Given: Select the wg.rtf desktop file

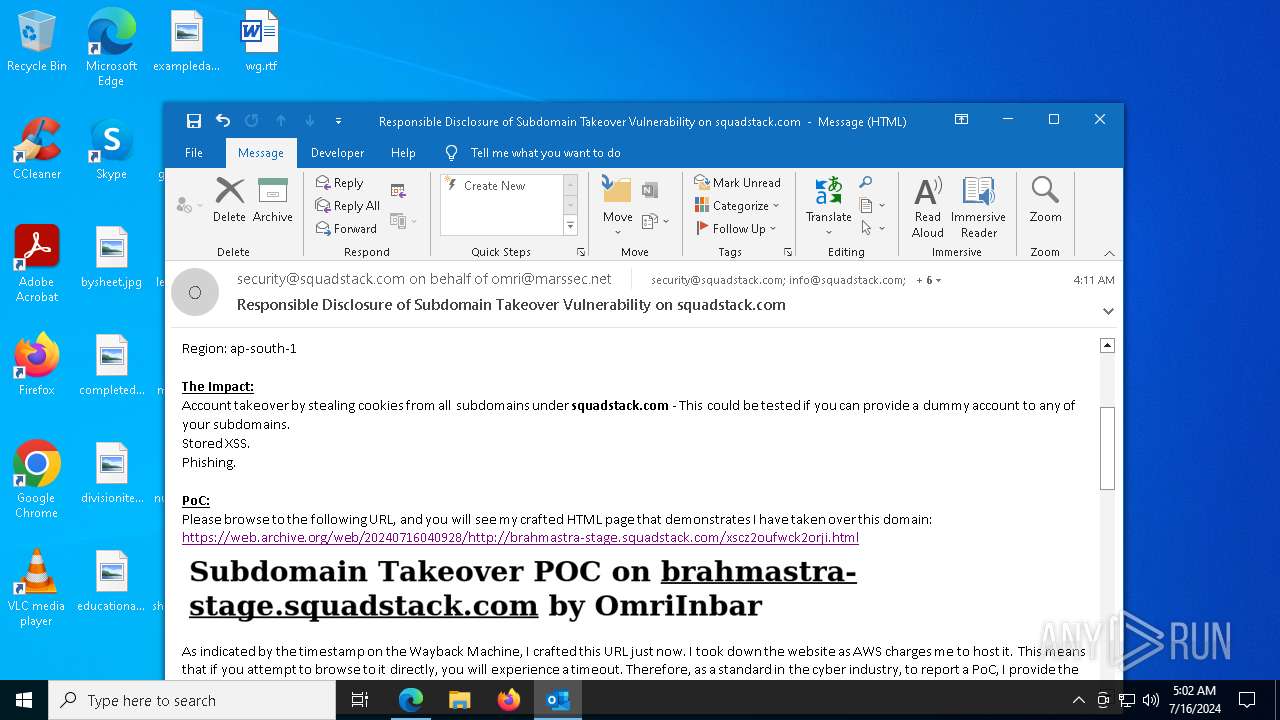Looking at the screenshot, I should (261, 42).
